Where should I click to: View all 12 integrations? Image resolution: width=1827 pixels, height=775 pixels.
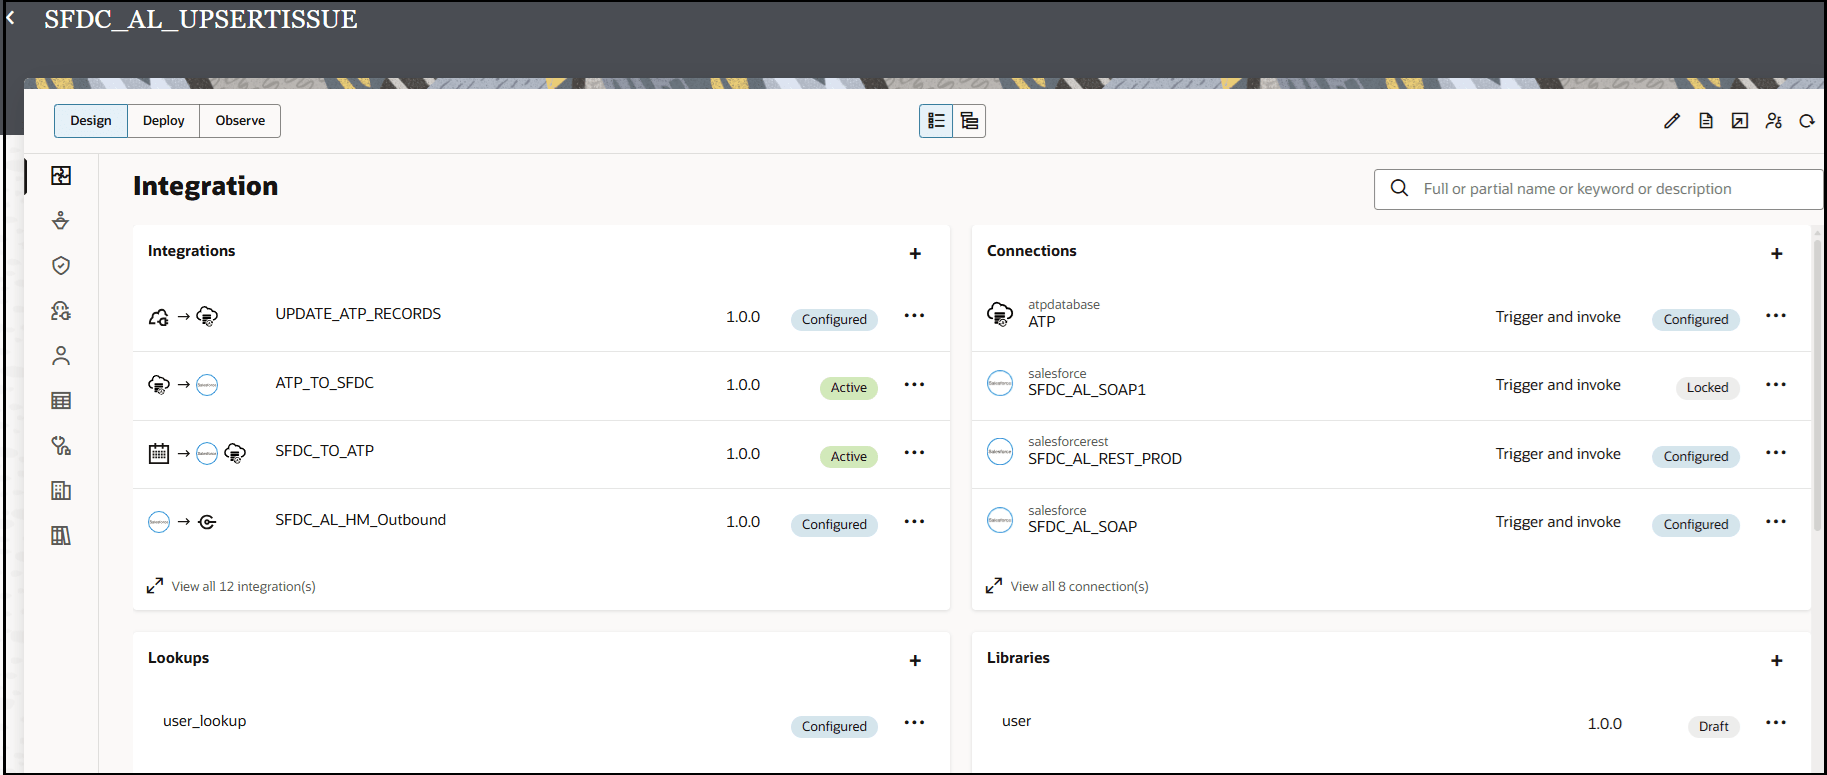coord(243,587)
